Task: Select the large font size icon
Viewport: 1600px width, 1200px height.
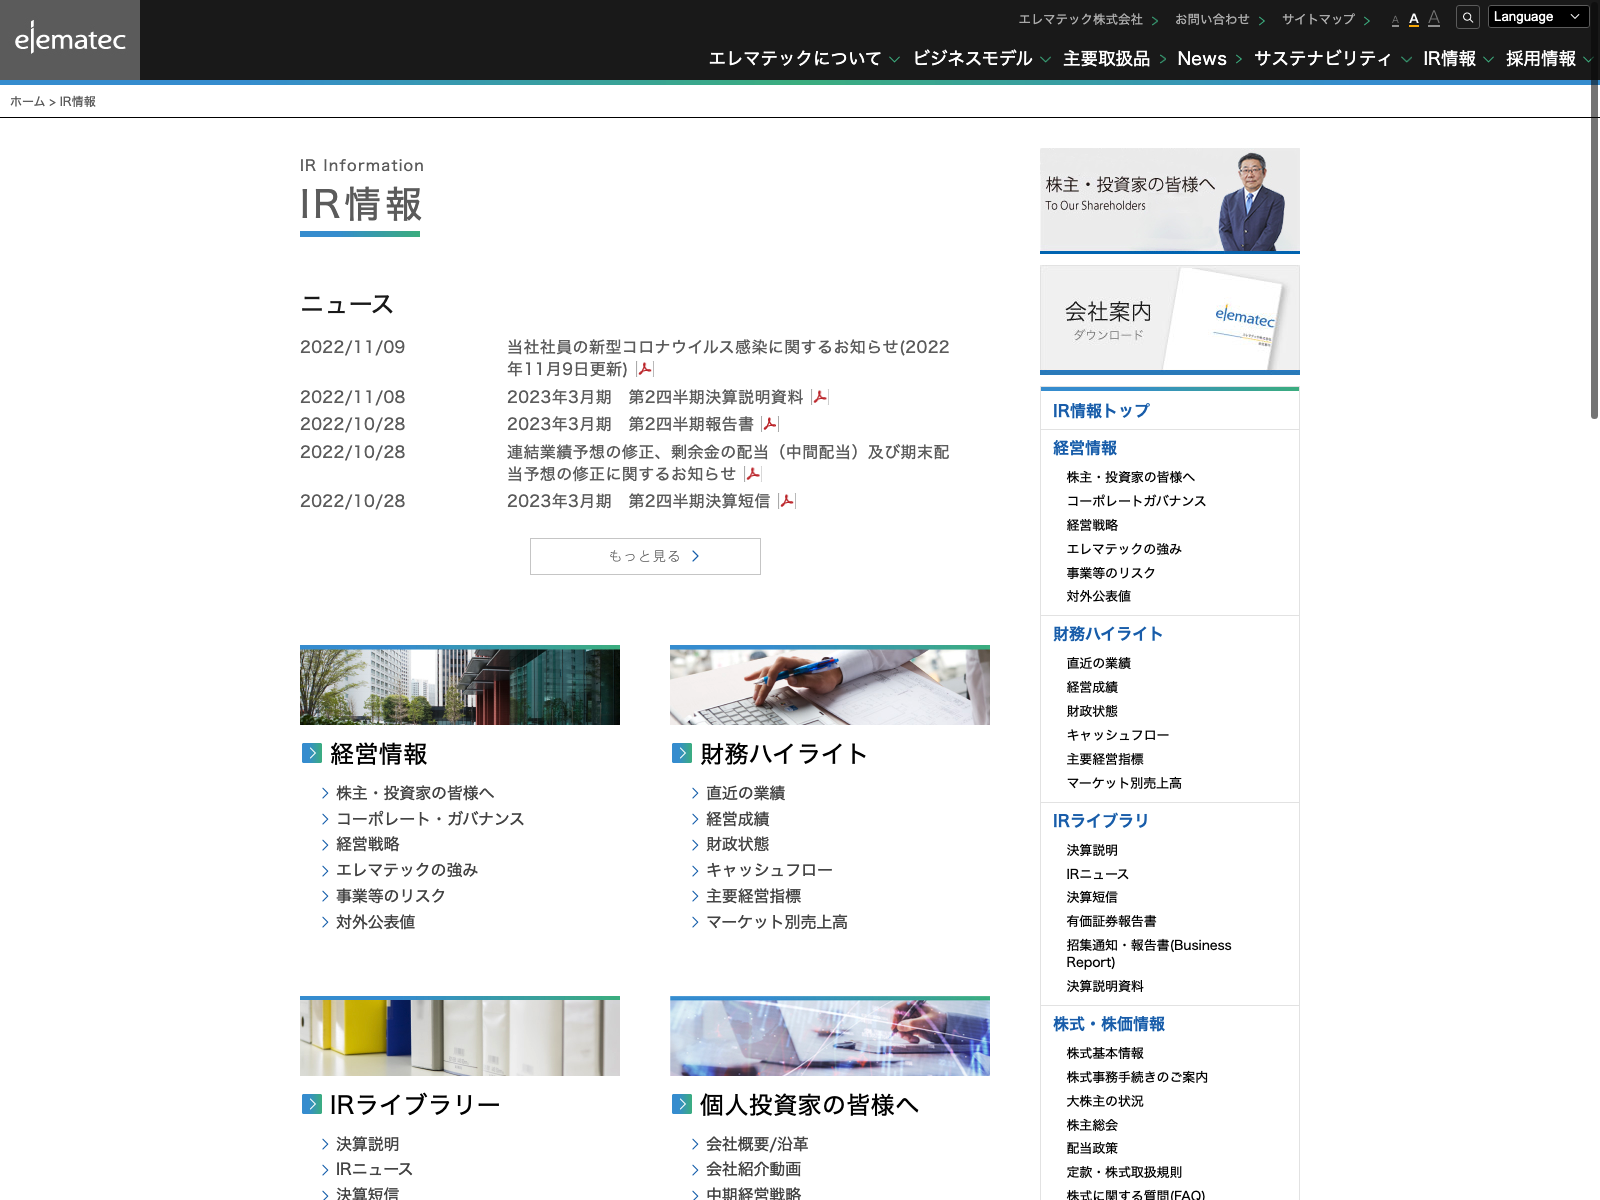Action: coord(1434,18)
